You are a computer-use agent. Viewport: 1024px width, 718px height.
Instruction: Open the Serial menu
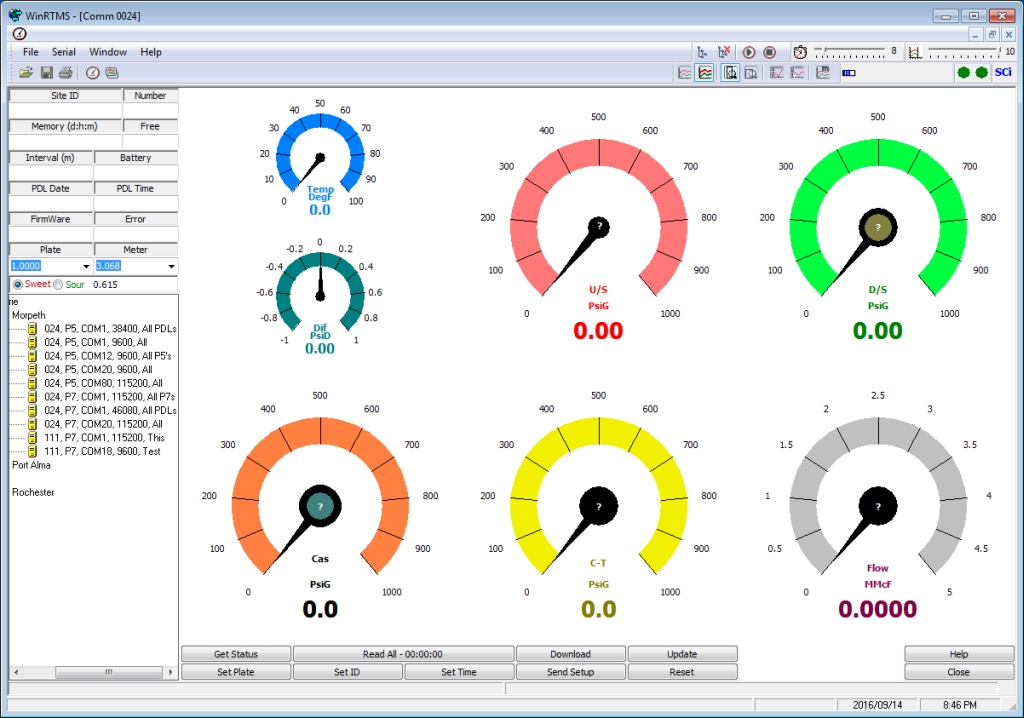click(64, 52)
